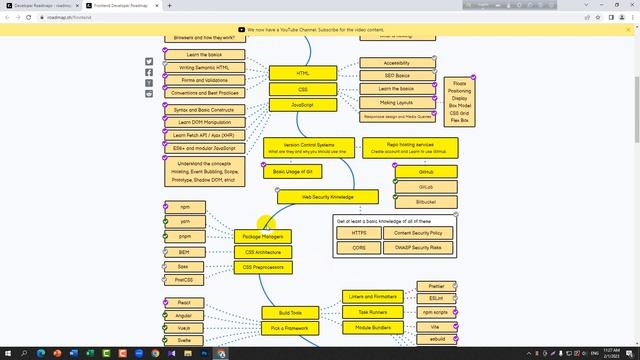Open File Explorer from the taskbar
This screenshot has height=360, width=640.
(x=188, y=353)
